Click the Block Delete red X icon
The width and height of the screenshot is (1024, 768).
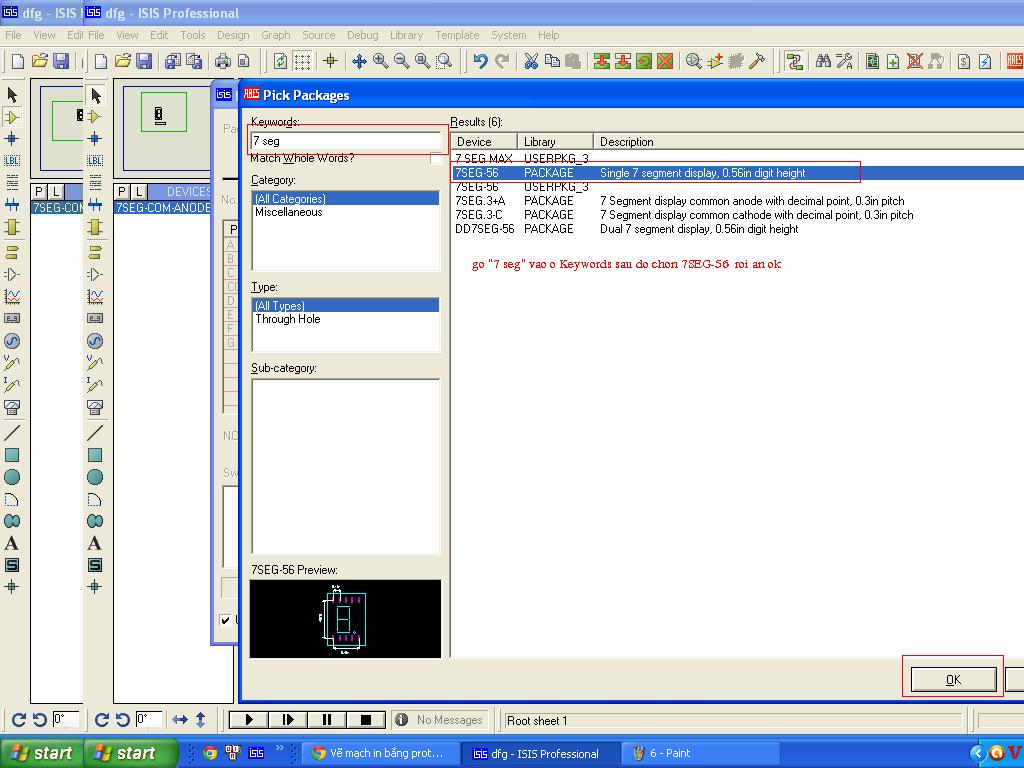point(665,61)
